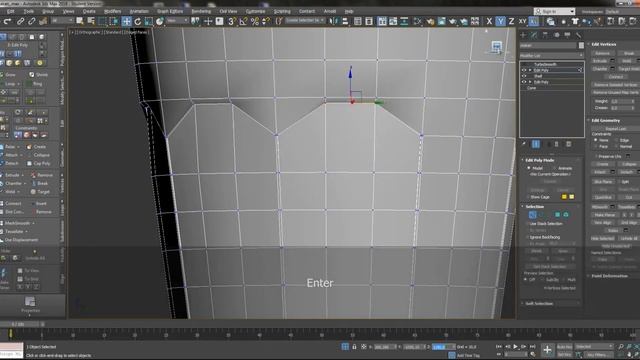
Task: Click the Repeat Last button
Action: [x=616, y=128]
